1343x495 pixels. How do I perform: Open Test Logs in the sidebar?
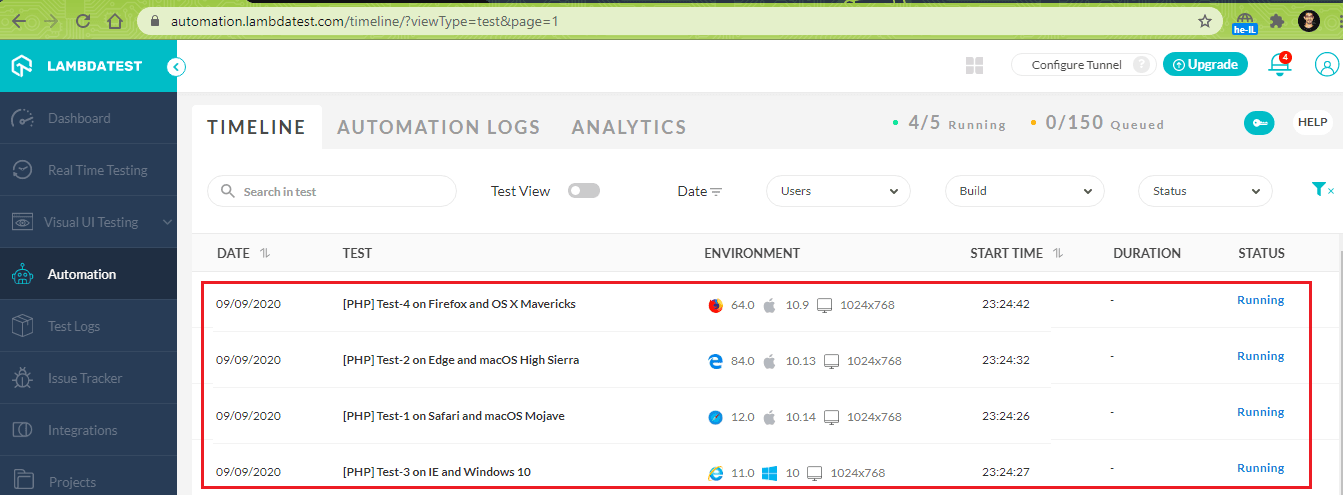[x=88, y=326]
